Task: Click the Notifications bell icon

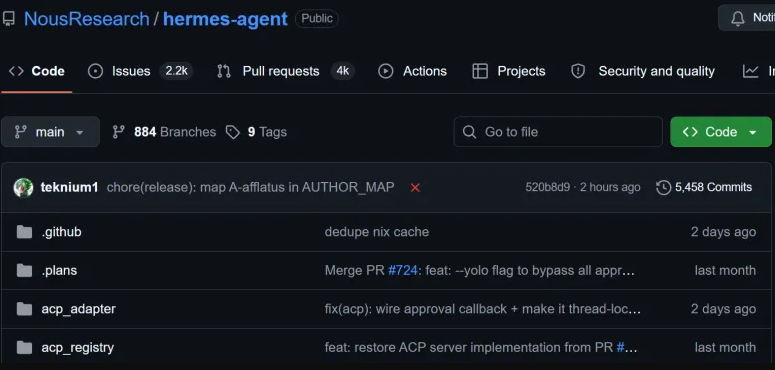Action: pos(737,18)
